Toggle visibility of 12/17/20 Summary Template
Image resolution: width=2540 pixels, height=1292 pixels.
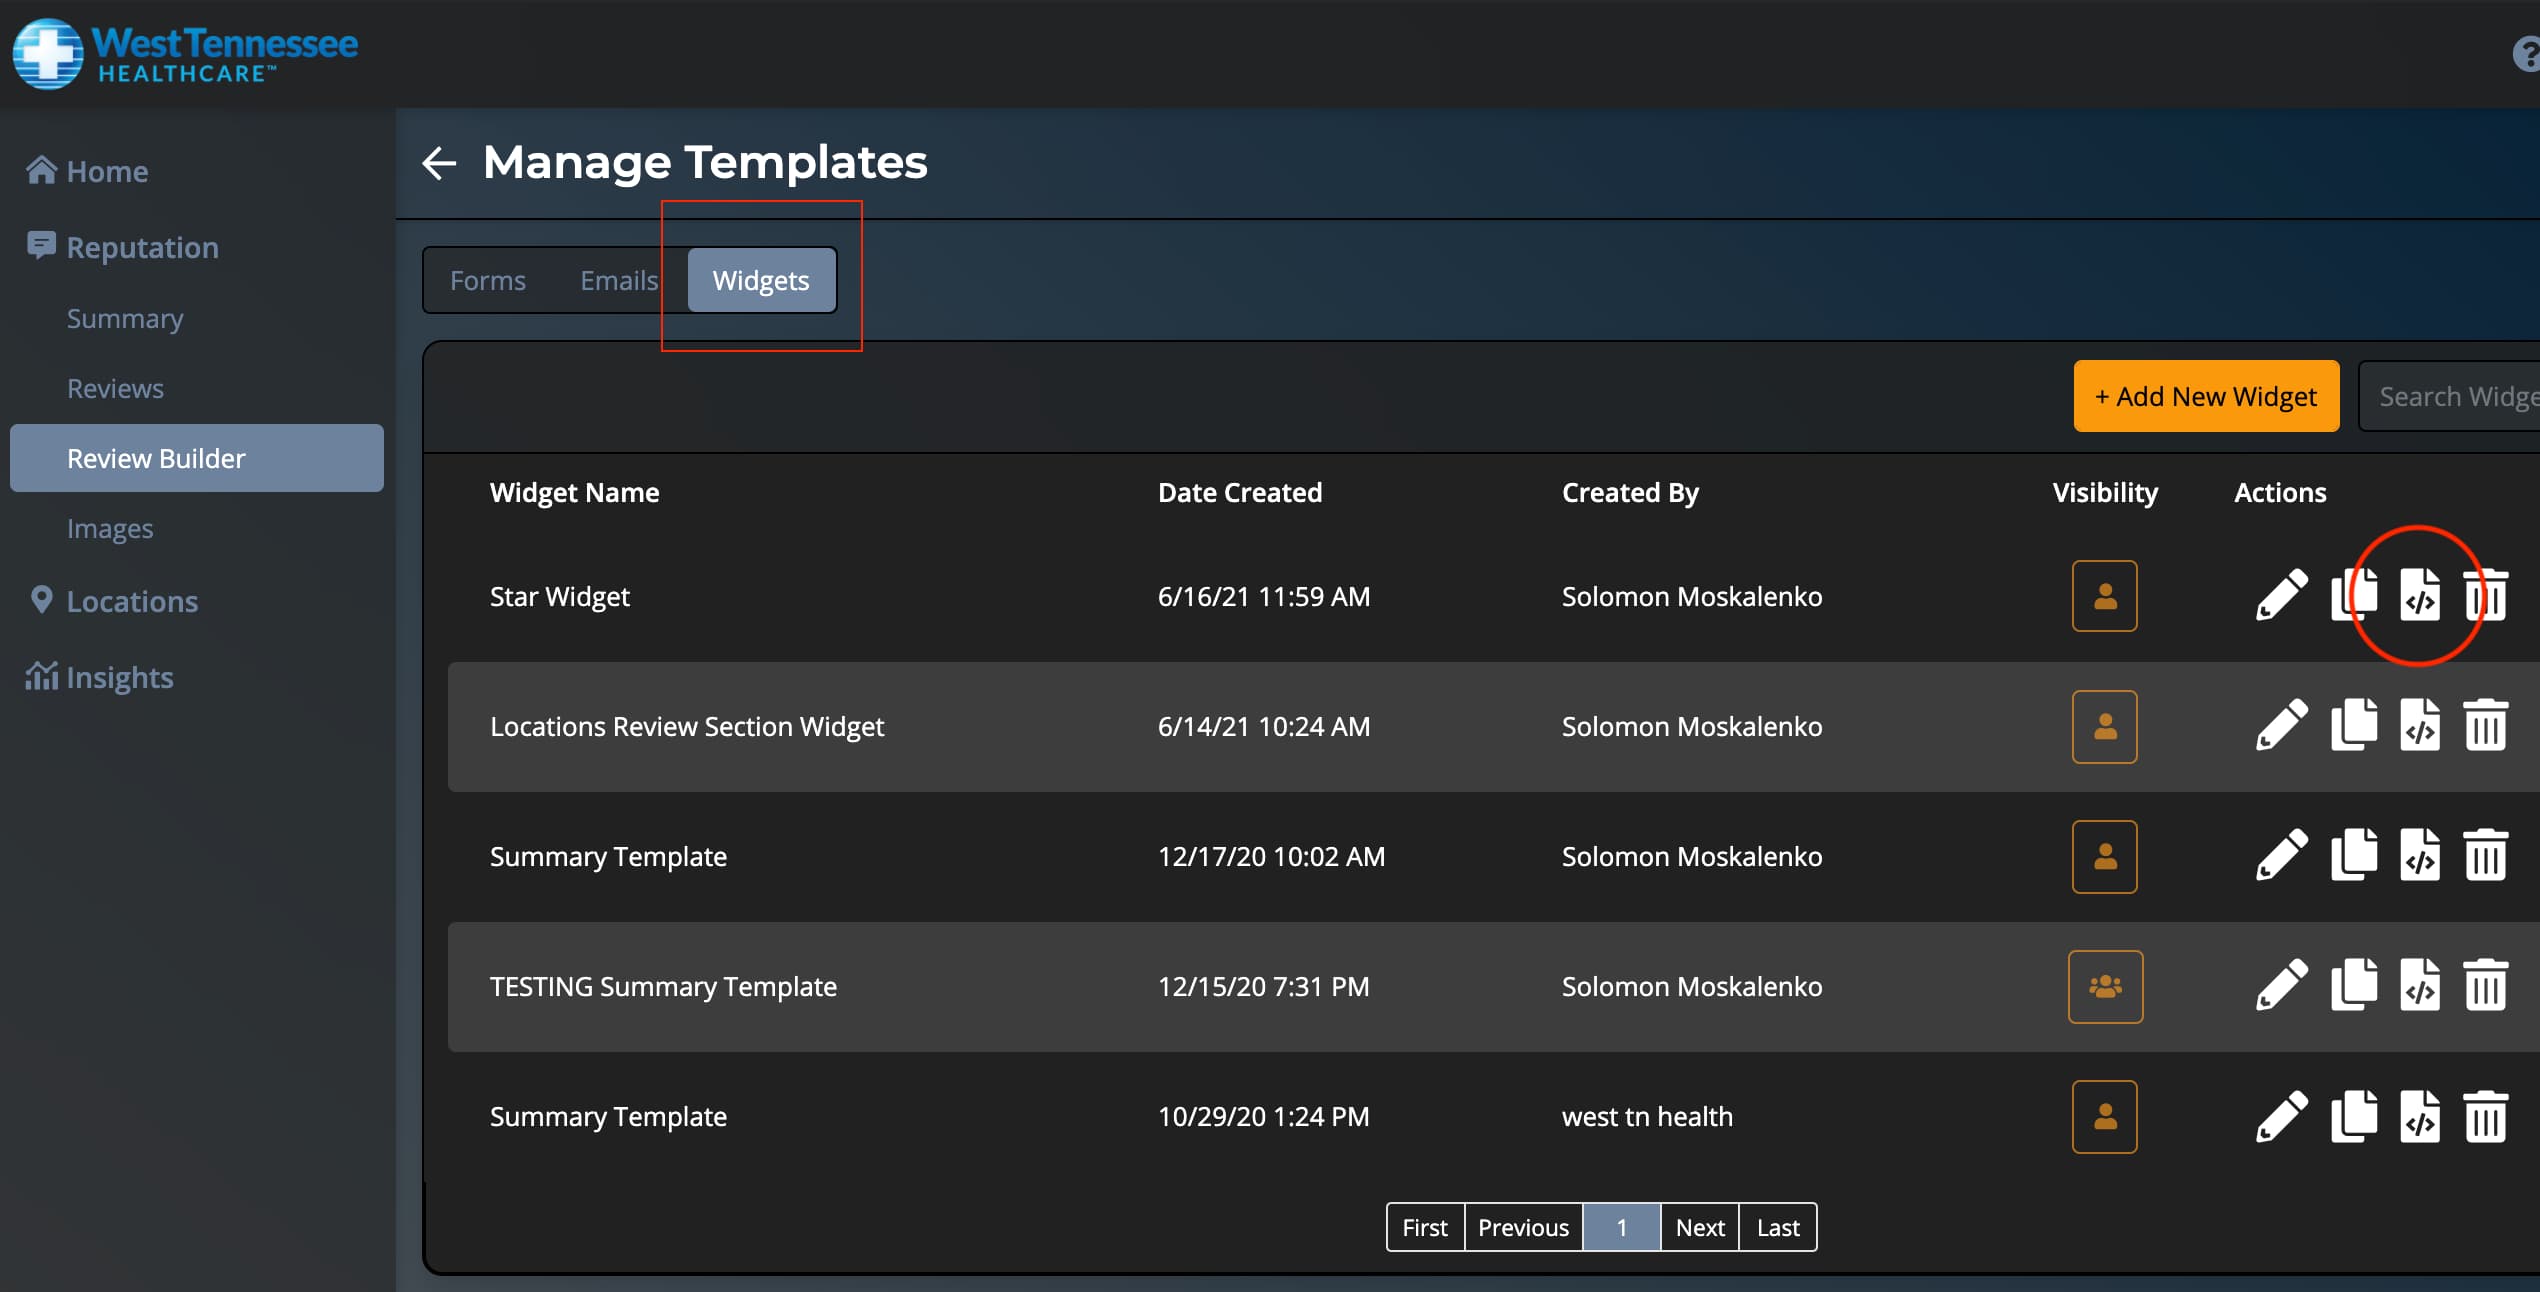pos(2105,856)
